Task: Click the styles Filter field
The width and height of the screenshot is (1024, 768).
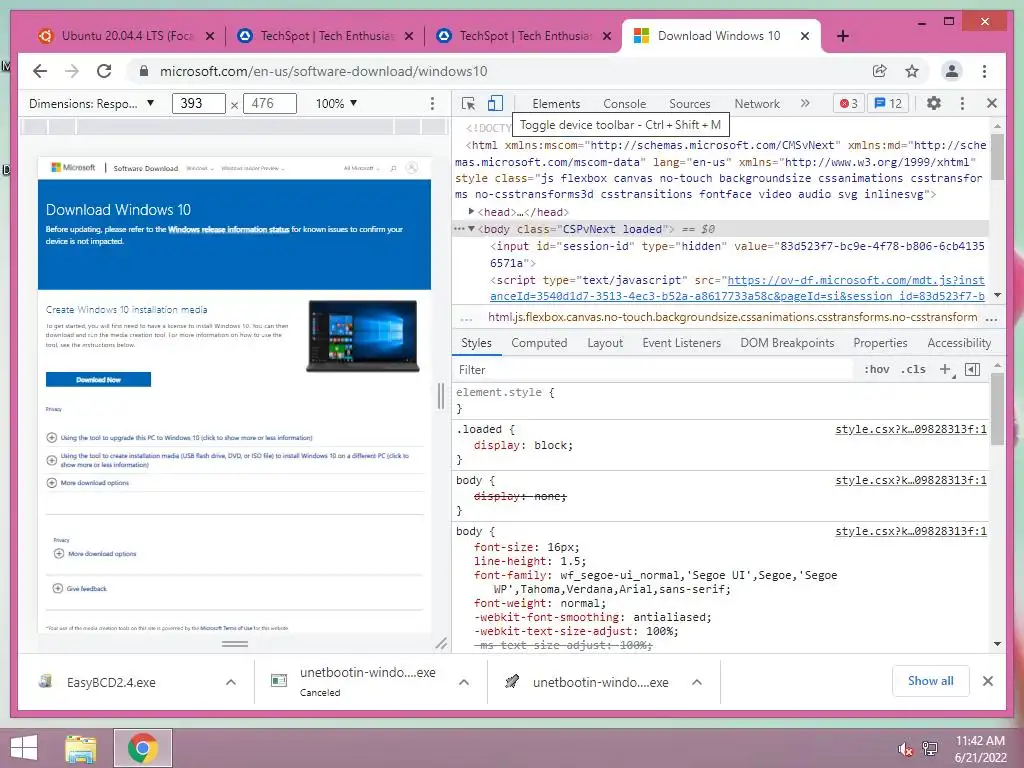Action: (x=653, y=370)
